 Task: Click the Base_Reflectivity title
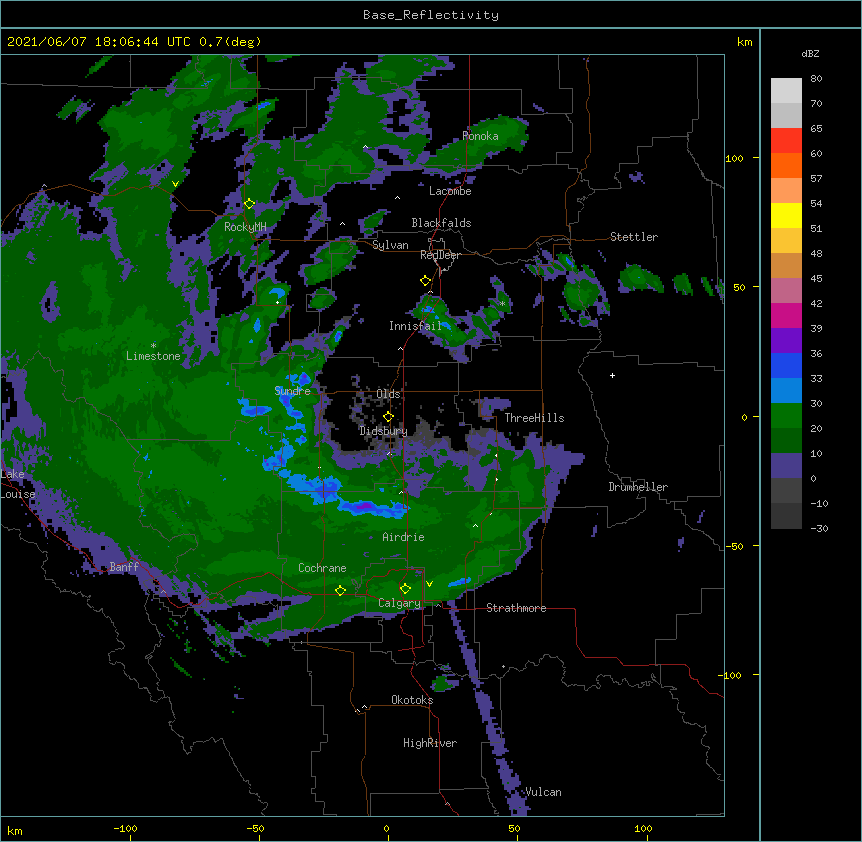click(431, 15)
